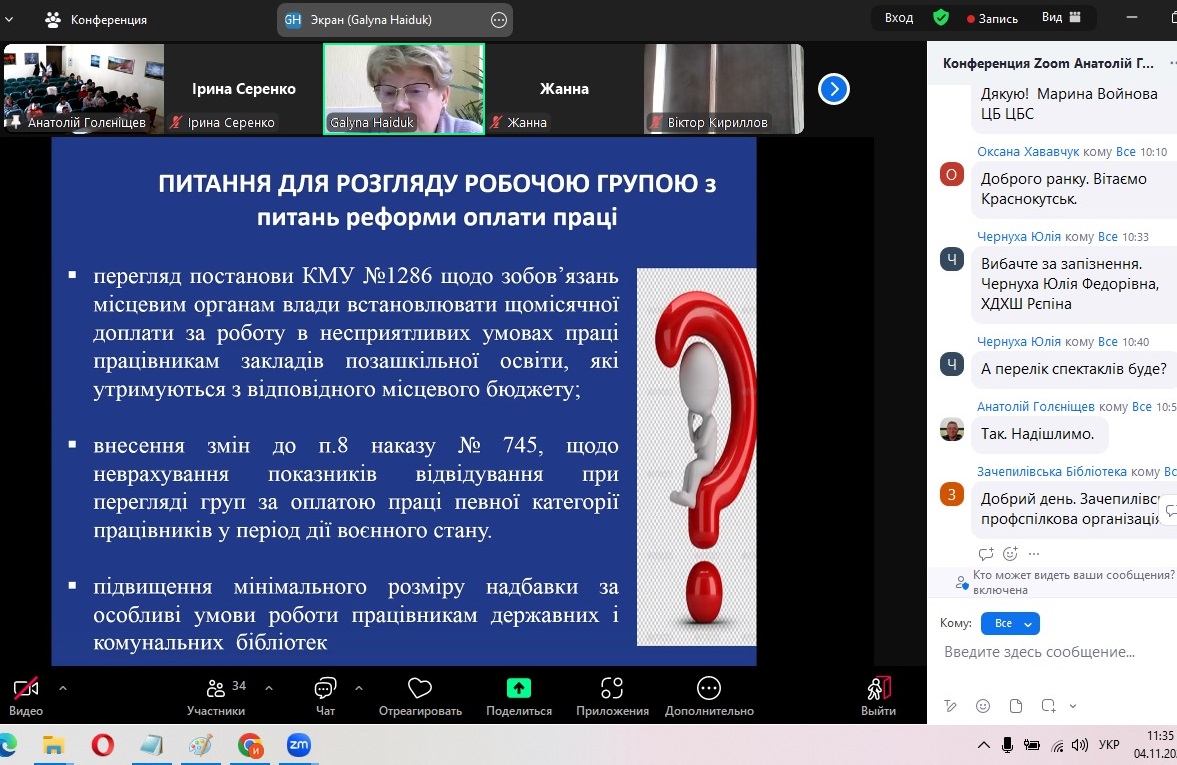Open the emoji picker in chat
This screenshot has height=765, width=1177.
(983, 706)
